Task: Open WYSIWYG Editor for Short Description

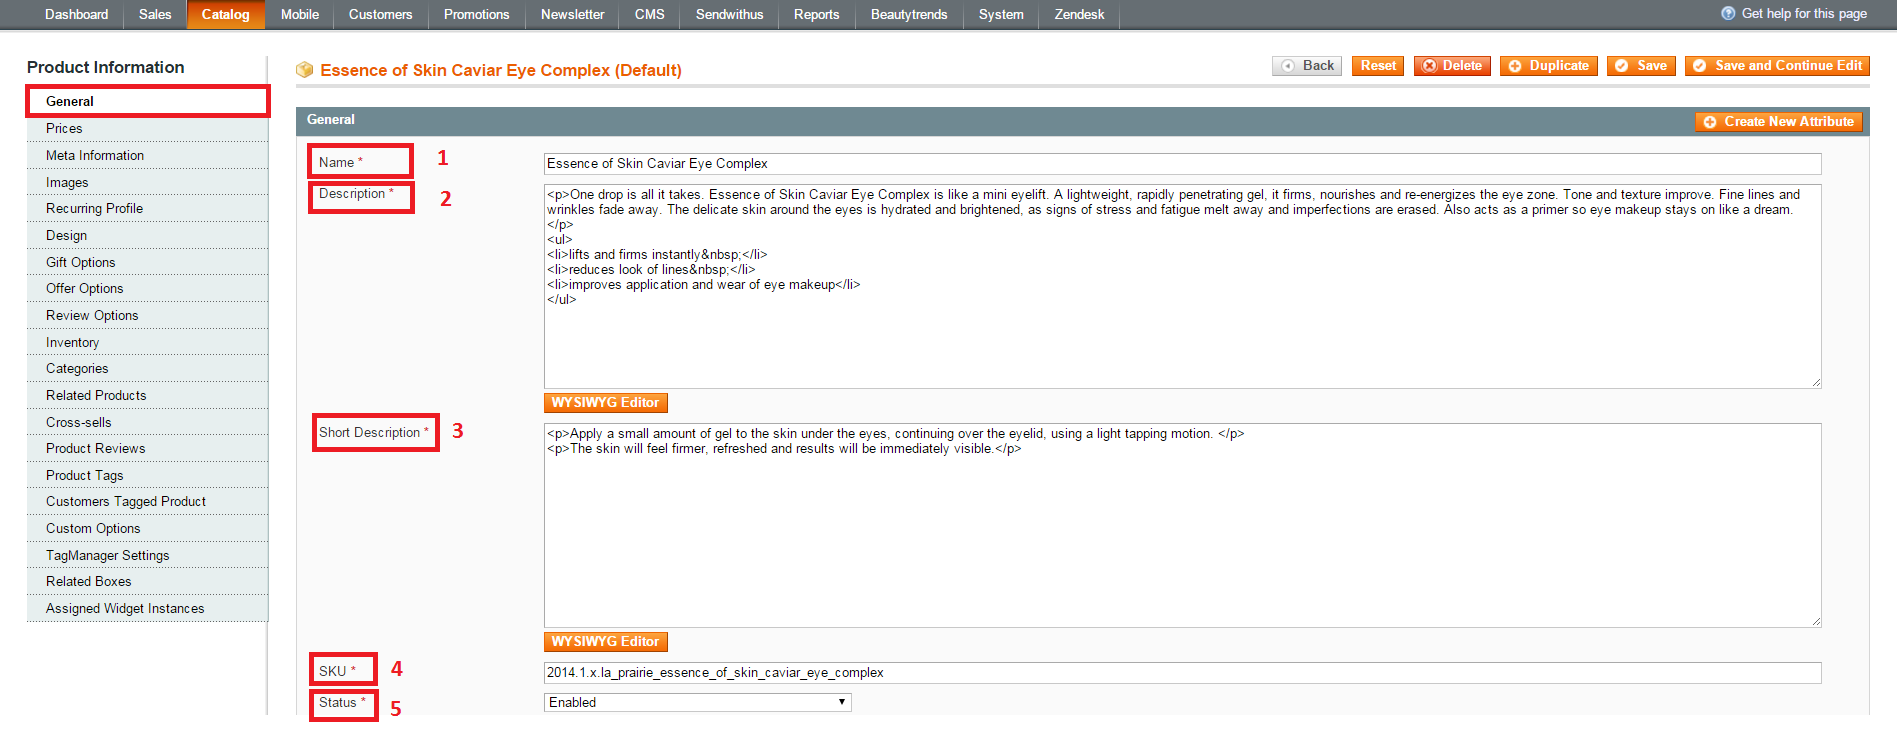Action: pos(605,642)
